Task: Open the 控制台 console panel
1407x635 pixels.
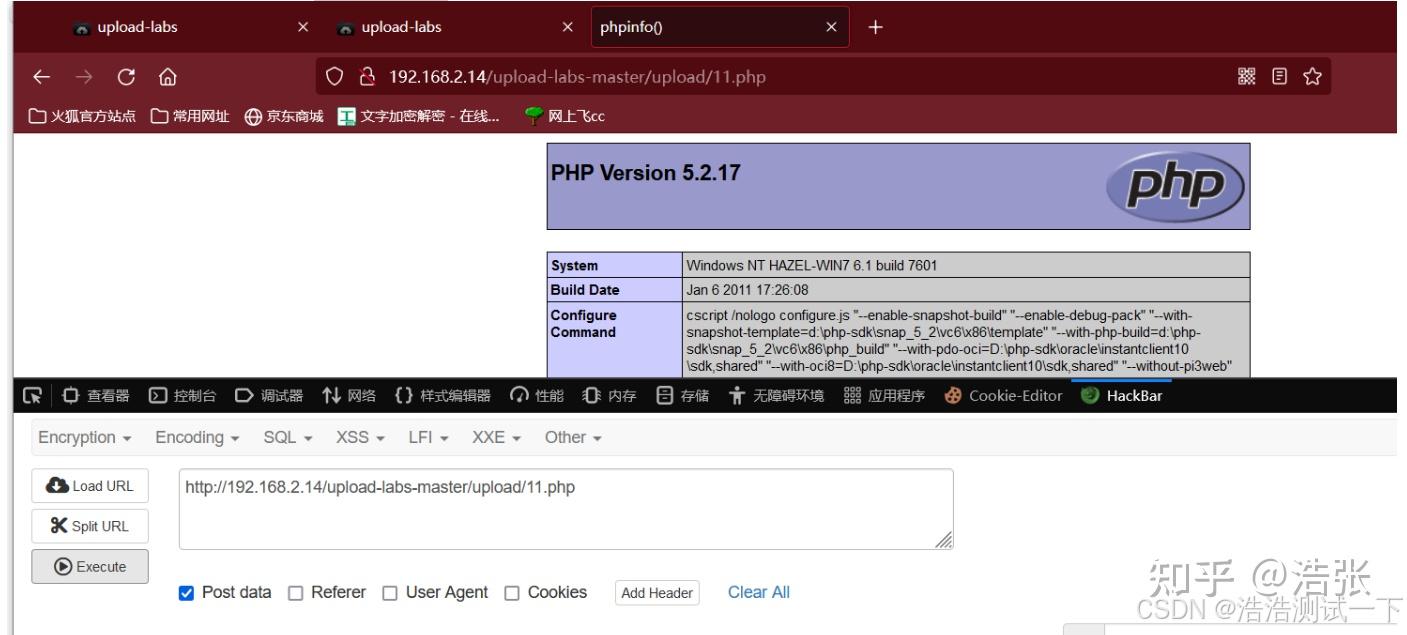Action: pyautogui.click(x=182, y=395)
